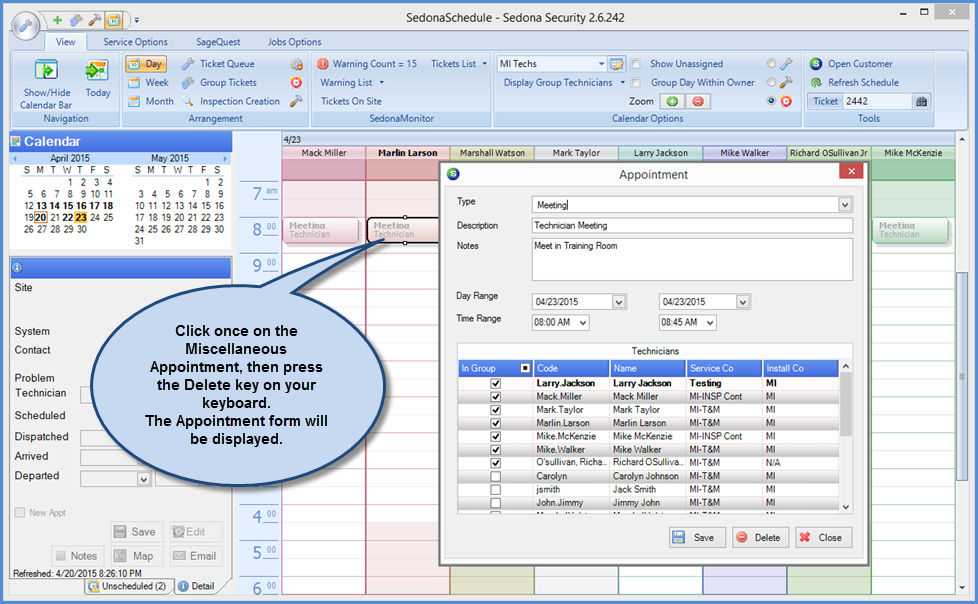Select the first wrench radio option

(772, 64)
